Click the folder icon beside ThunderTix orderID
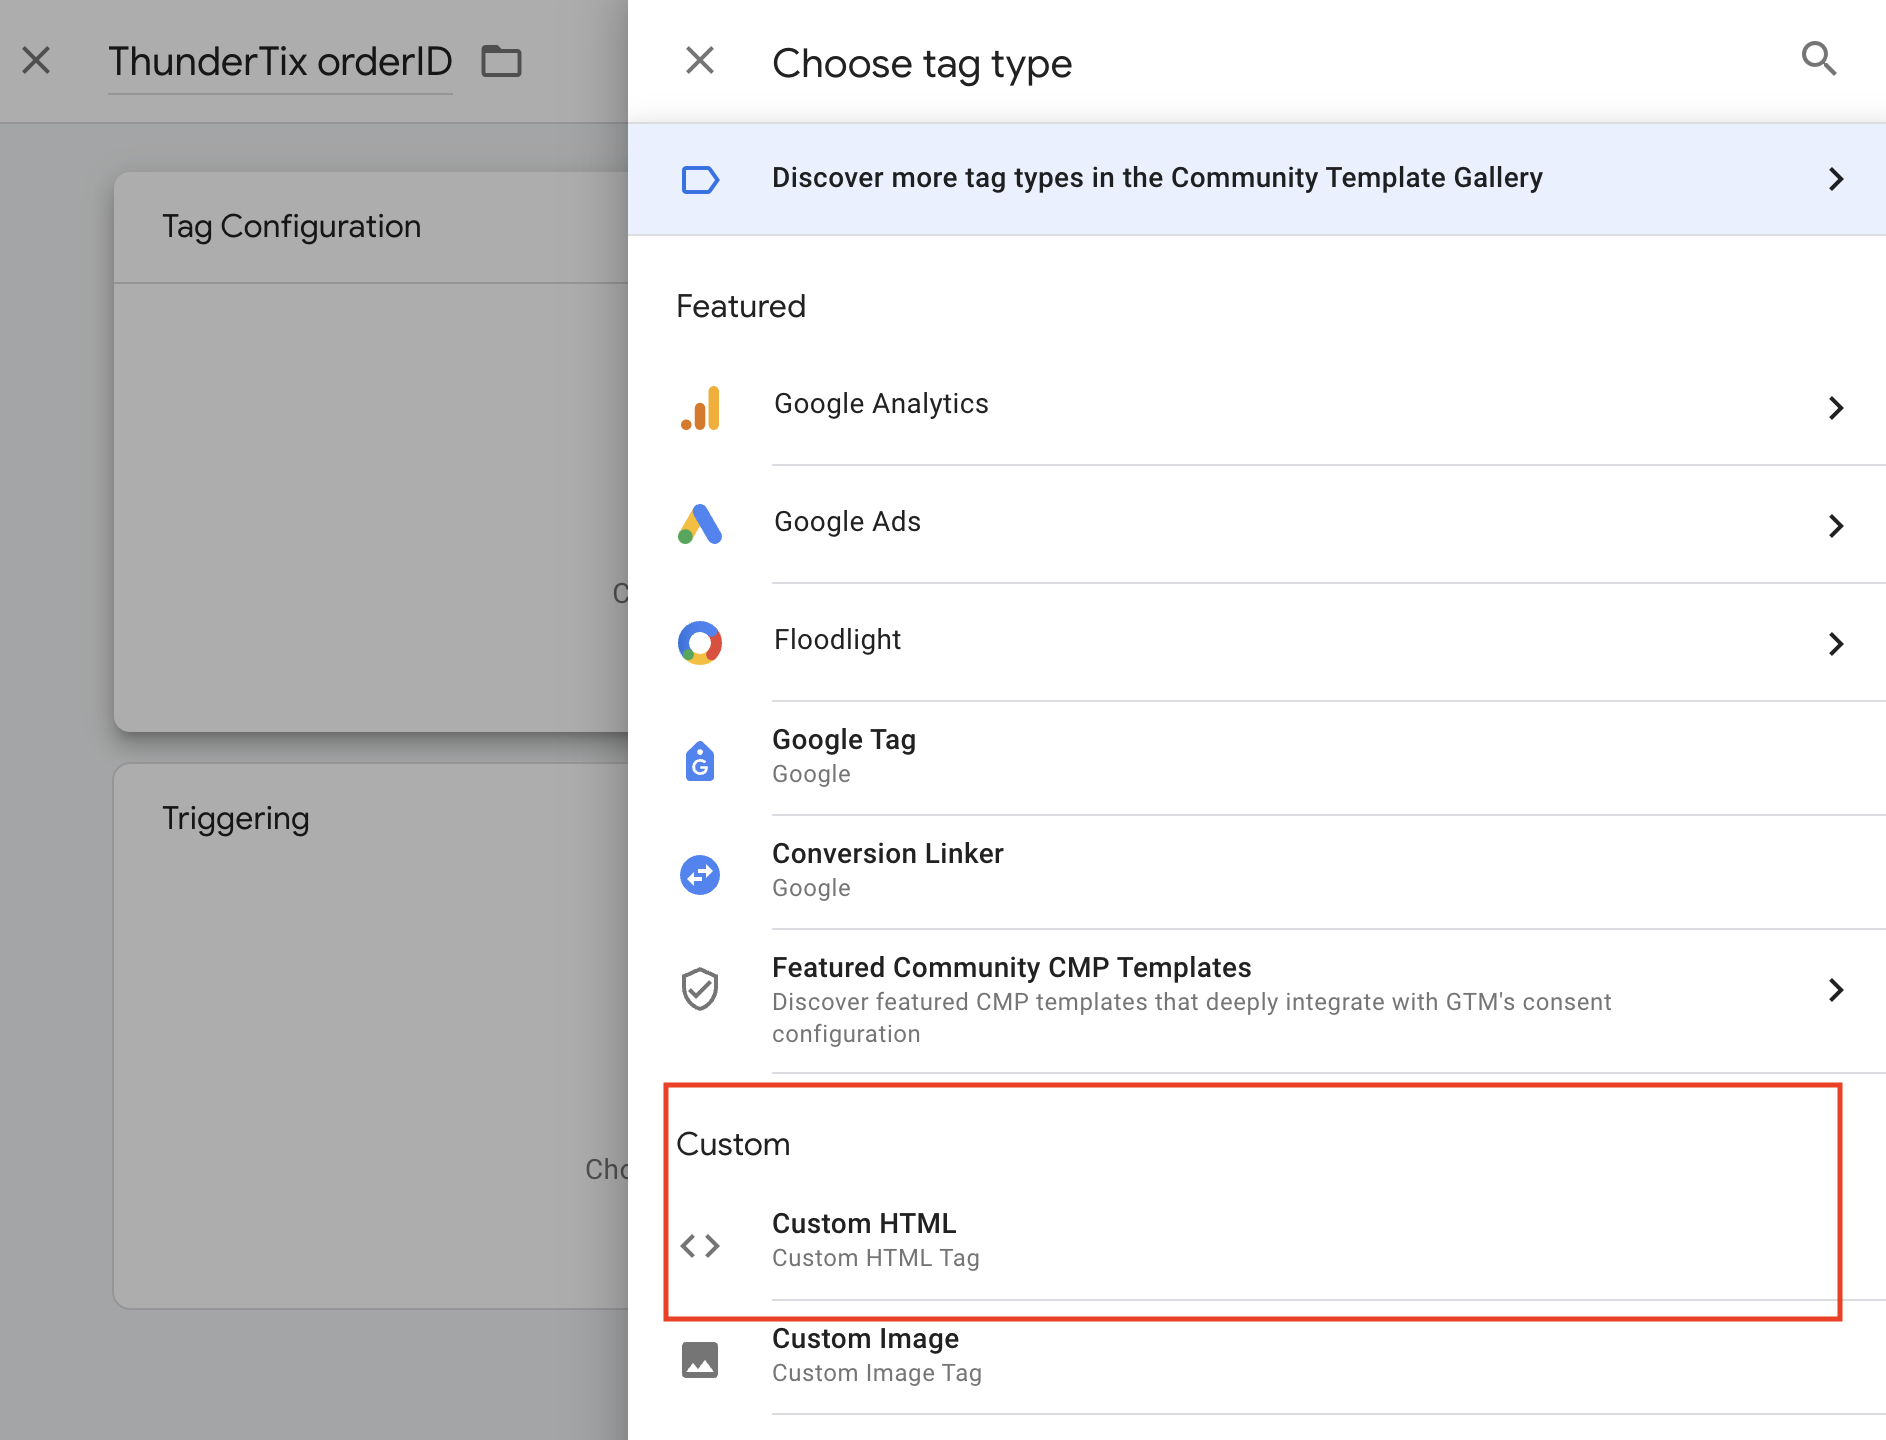 (502, 61)
